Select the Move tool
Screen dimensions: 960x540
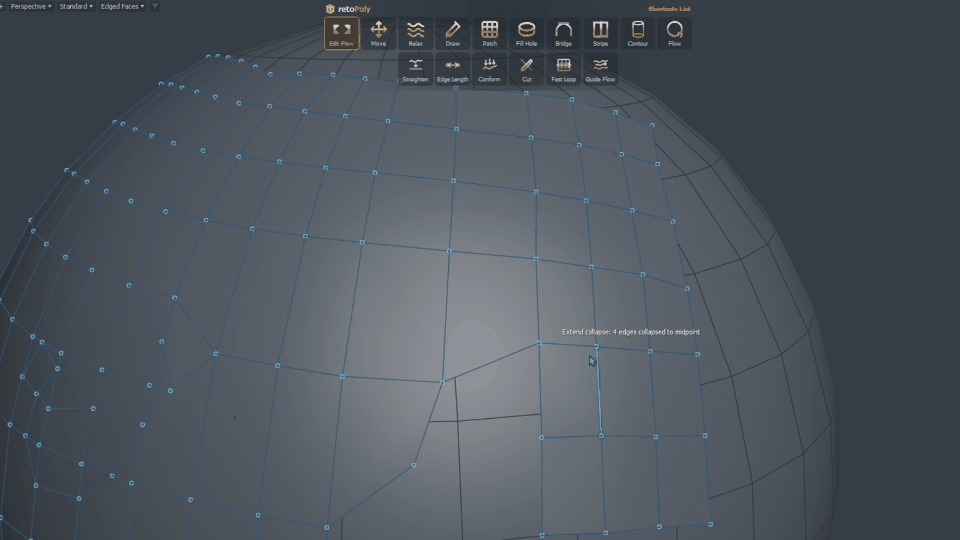click(378, 34)
